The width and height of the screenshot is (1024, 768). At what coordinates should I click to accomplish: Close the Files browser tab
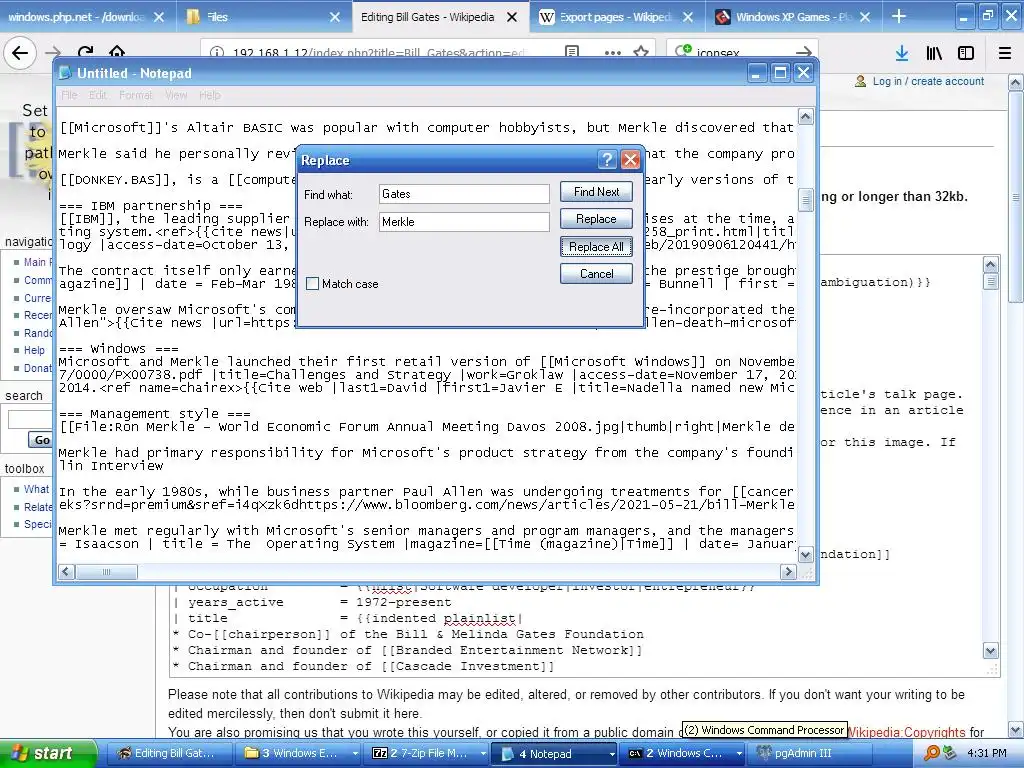click(335, 18)
